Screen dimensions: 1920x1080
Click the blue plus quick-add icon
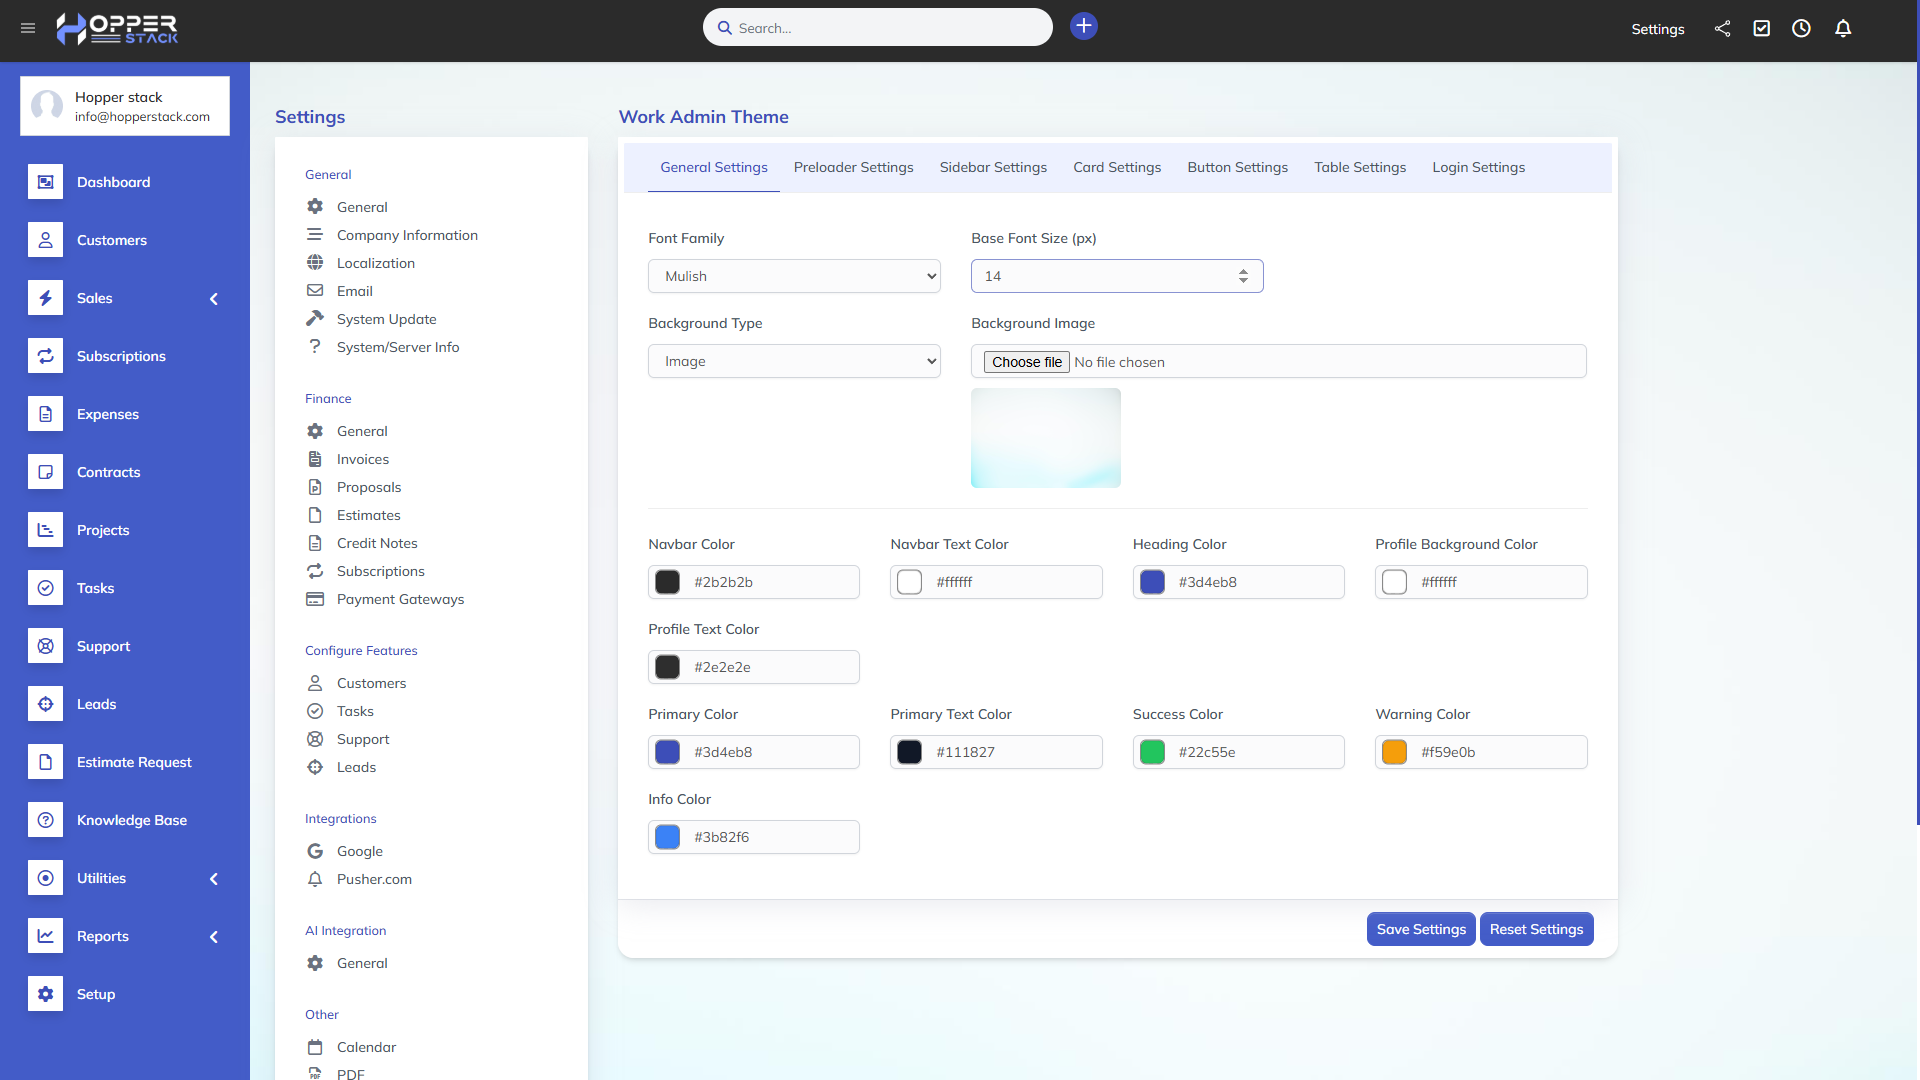(x=1083, y=26)
